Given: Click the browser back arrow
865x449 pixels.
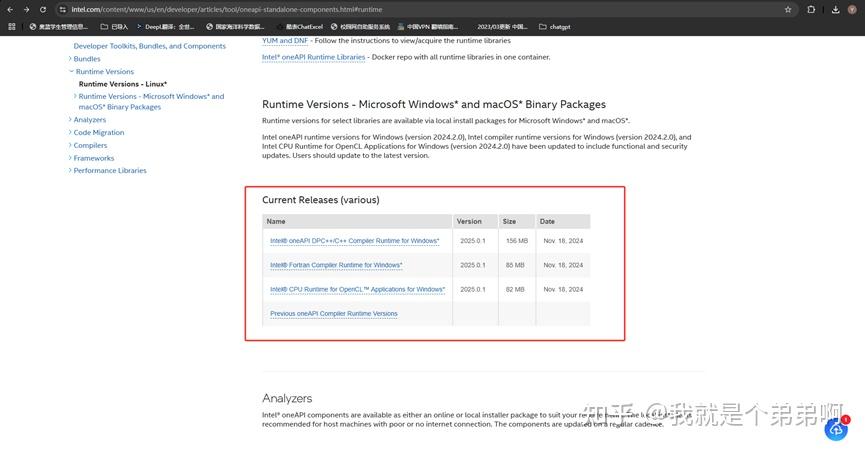Looking at the screenshot, I should pyautogui.click(x=9, y=9).
